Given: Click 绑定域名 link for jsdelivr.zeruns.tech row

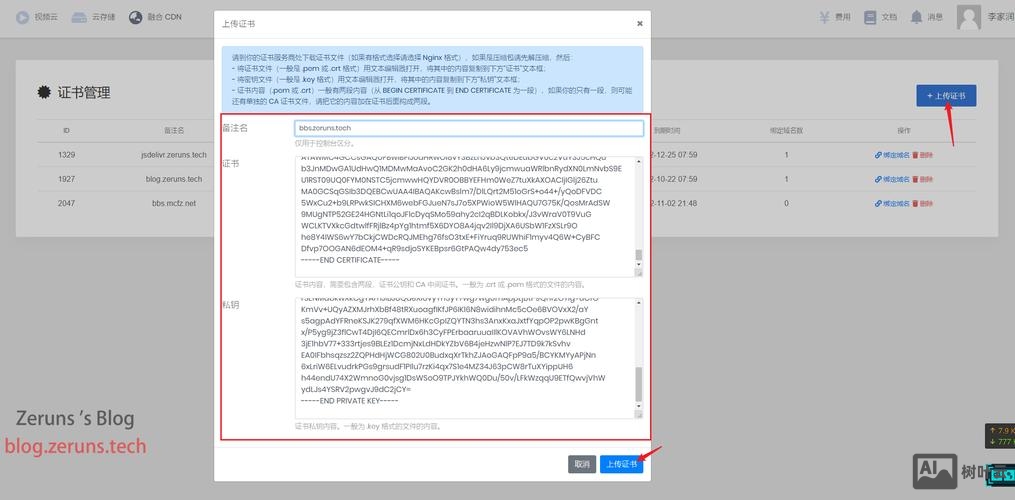Looking at the screenshot, I should pos(892,155).
